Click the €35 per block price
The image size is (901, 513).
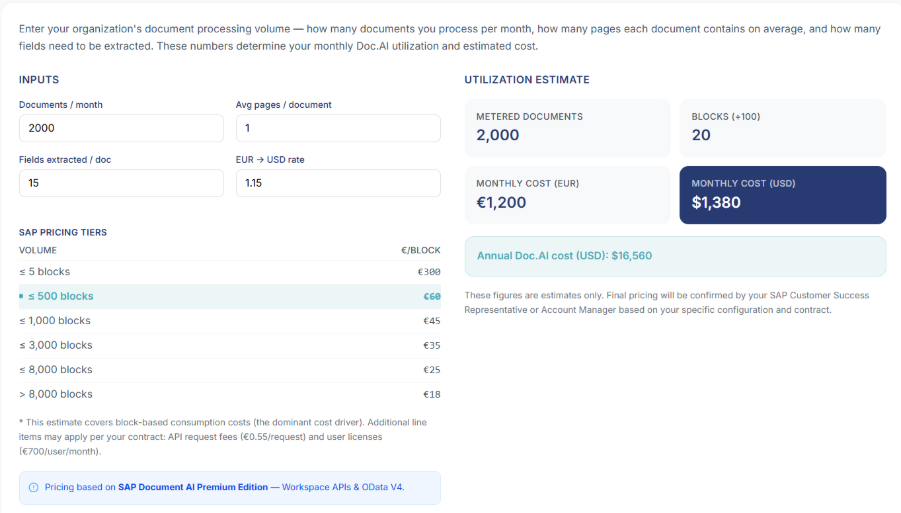[x=432, y=346]
